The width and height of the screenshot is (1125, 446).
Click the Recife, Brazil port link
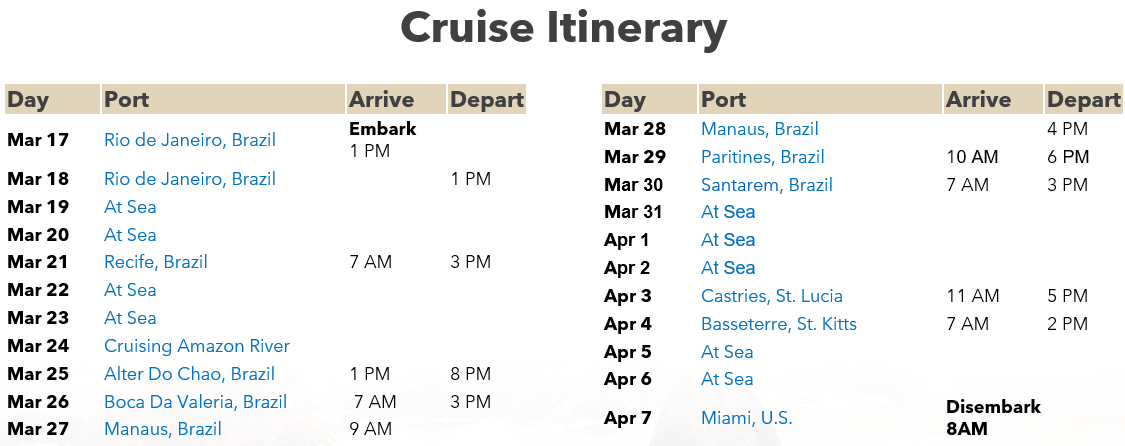(x=156, y=262)
